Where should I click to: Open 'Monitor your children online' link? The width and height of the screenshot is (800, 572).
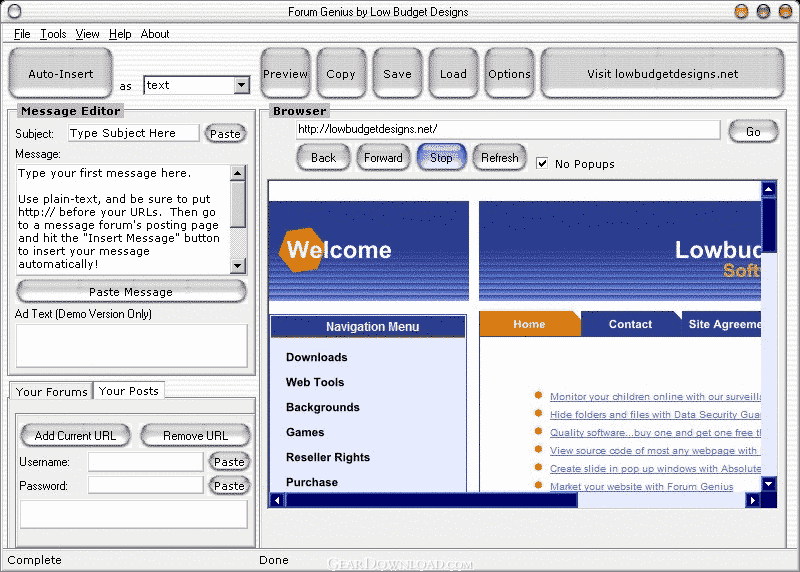point(655,396)
